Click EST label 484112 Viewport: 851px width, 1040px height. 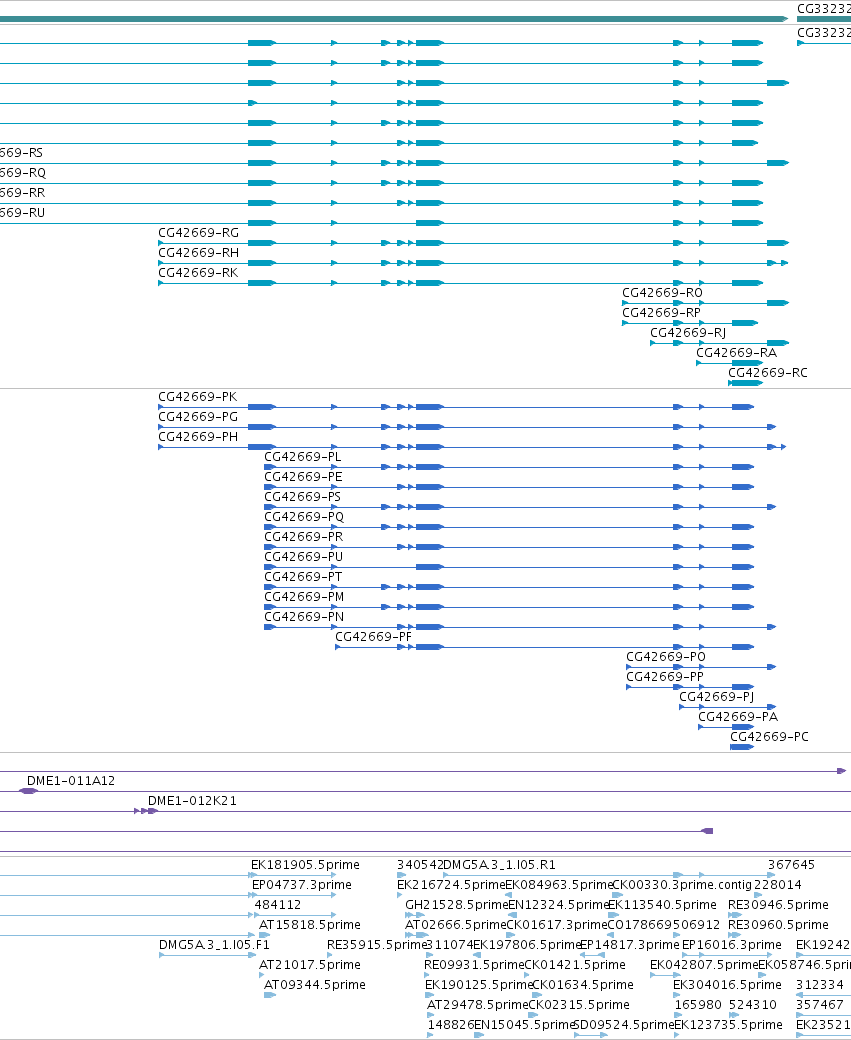pos(278,904)
